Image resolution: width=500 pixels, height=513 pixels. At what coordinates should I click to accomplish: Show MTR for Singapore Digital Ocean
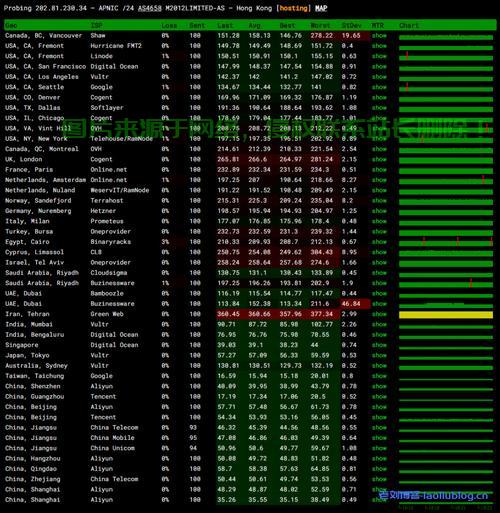[x=379, y=345]
